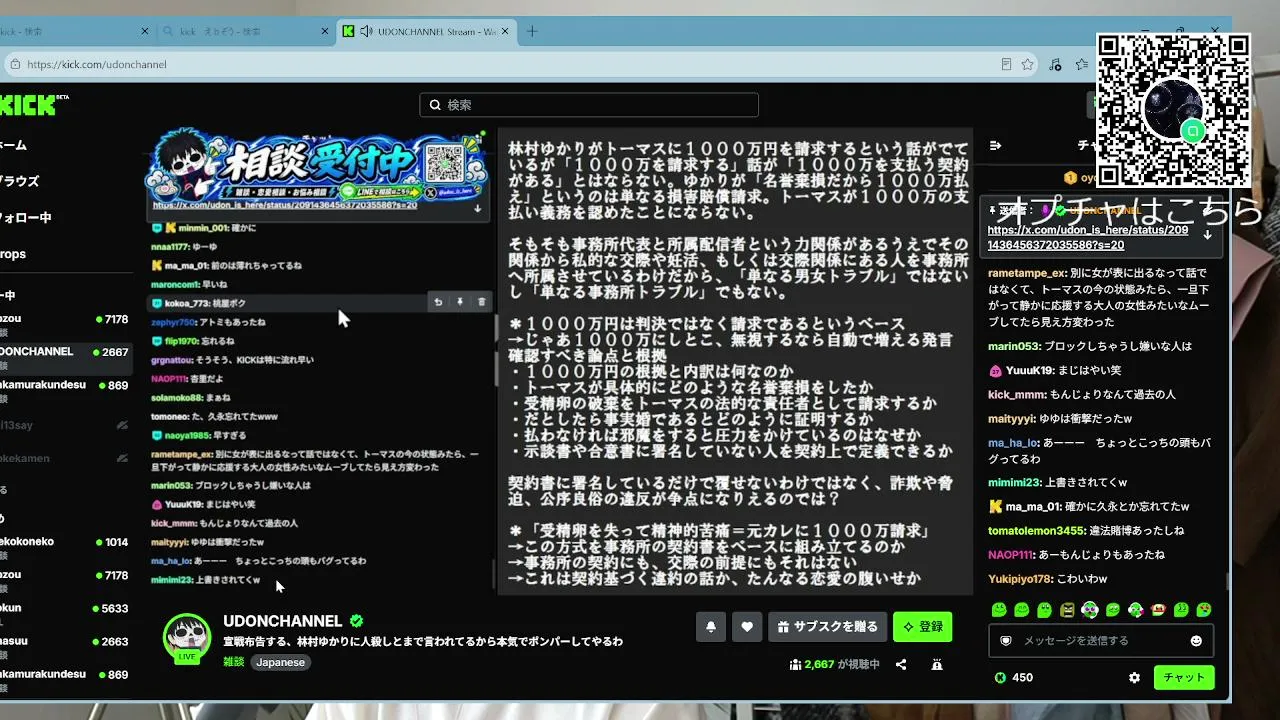Click username NAOP111 in right chat
Screen dimensions: 1280x720
(1010, 554)
